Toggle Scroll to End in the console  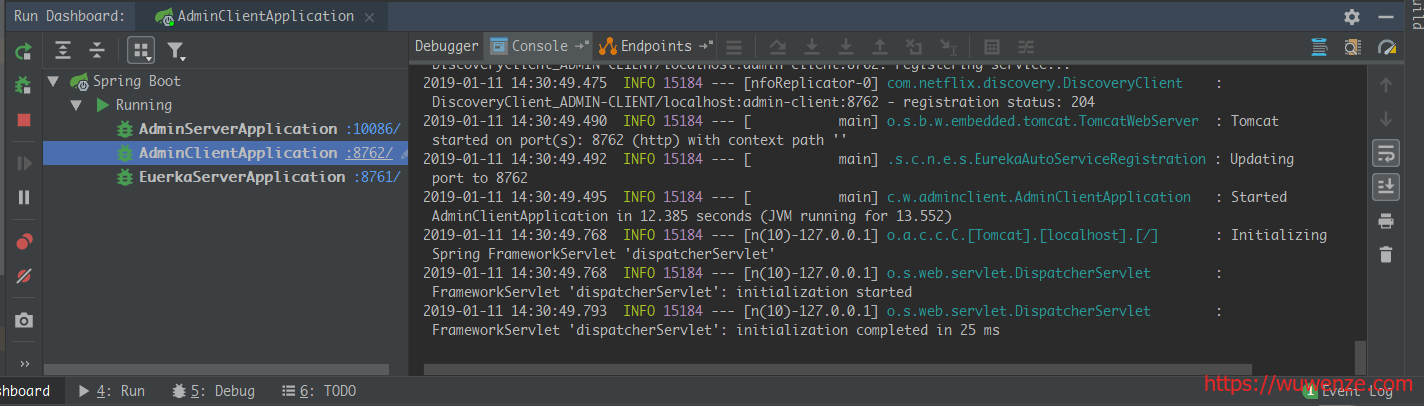(x=1386, y=186)
